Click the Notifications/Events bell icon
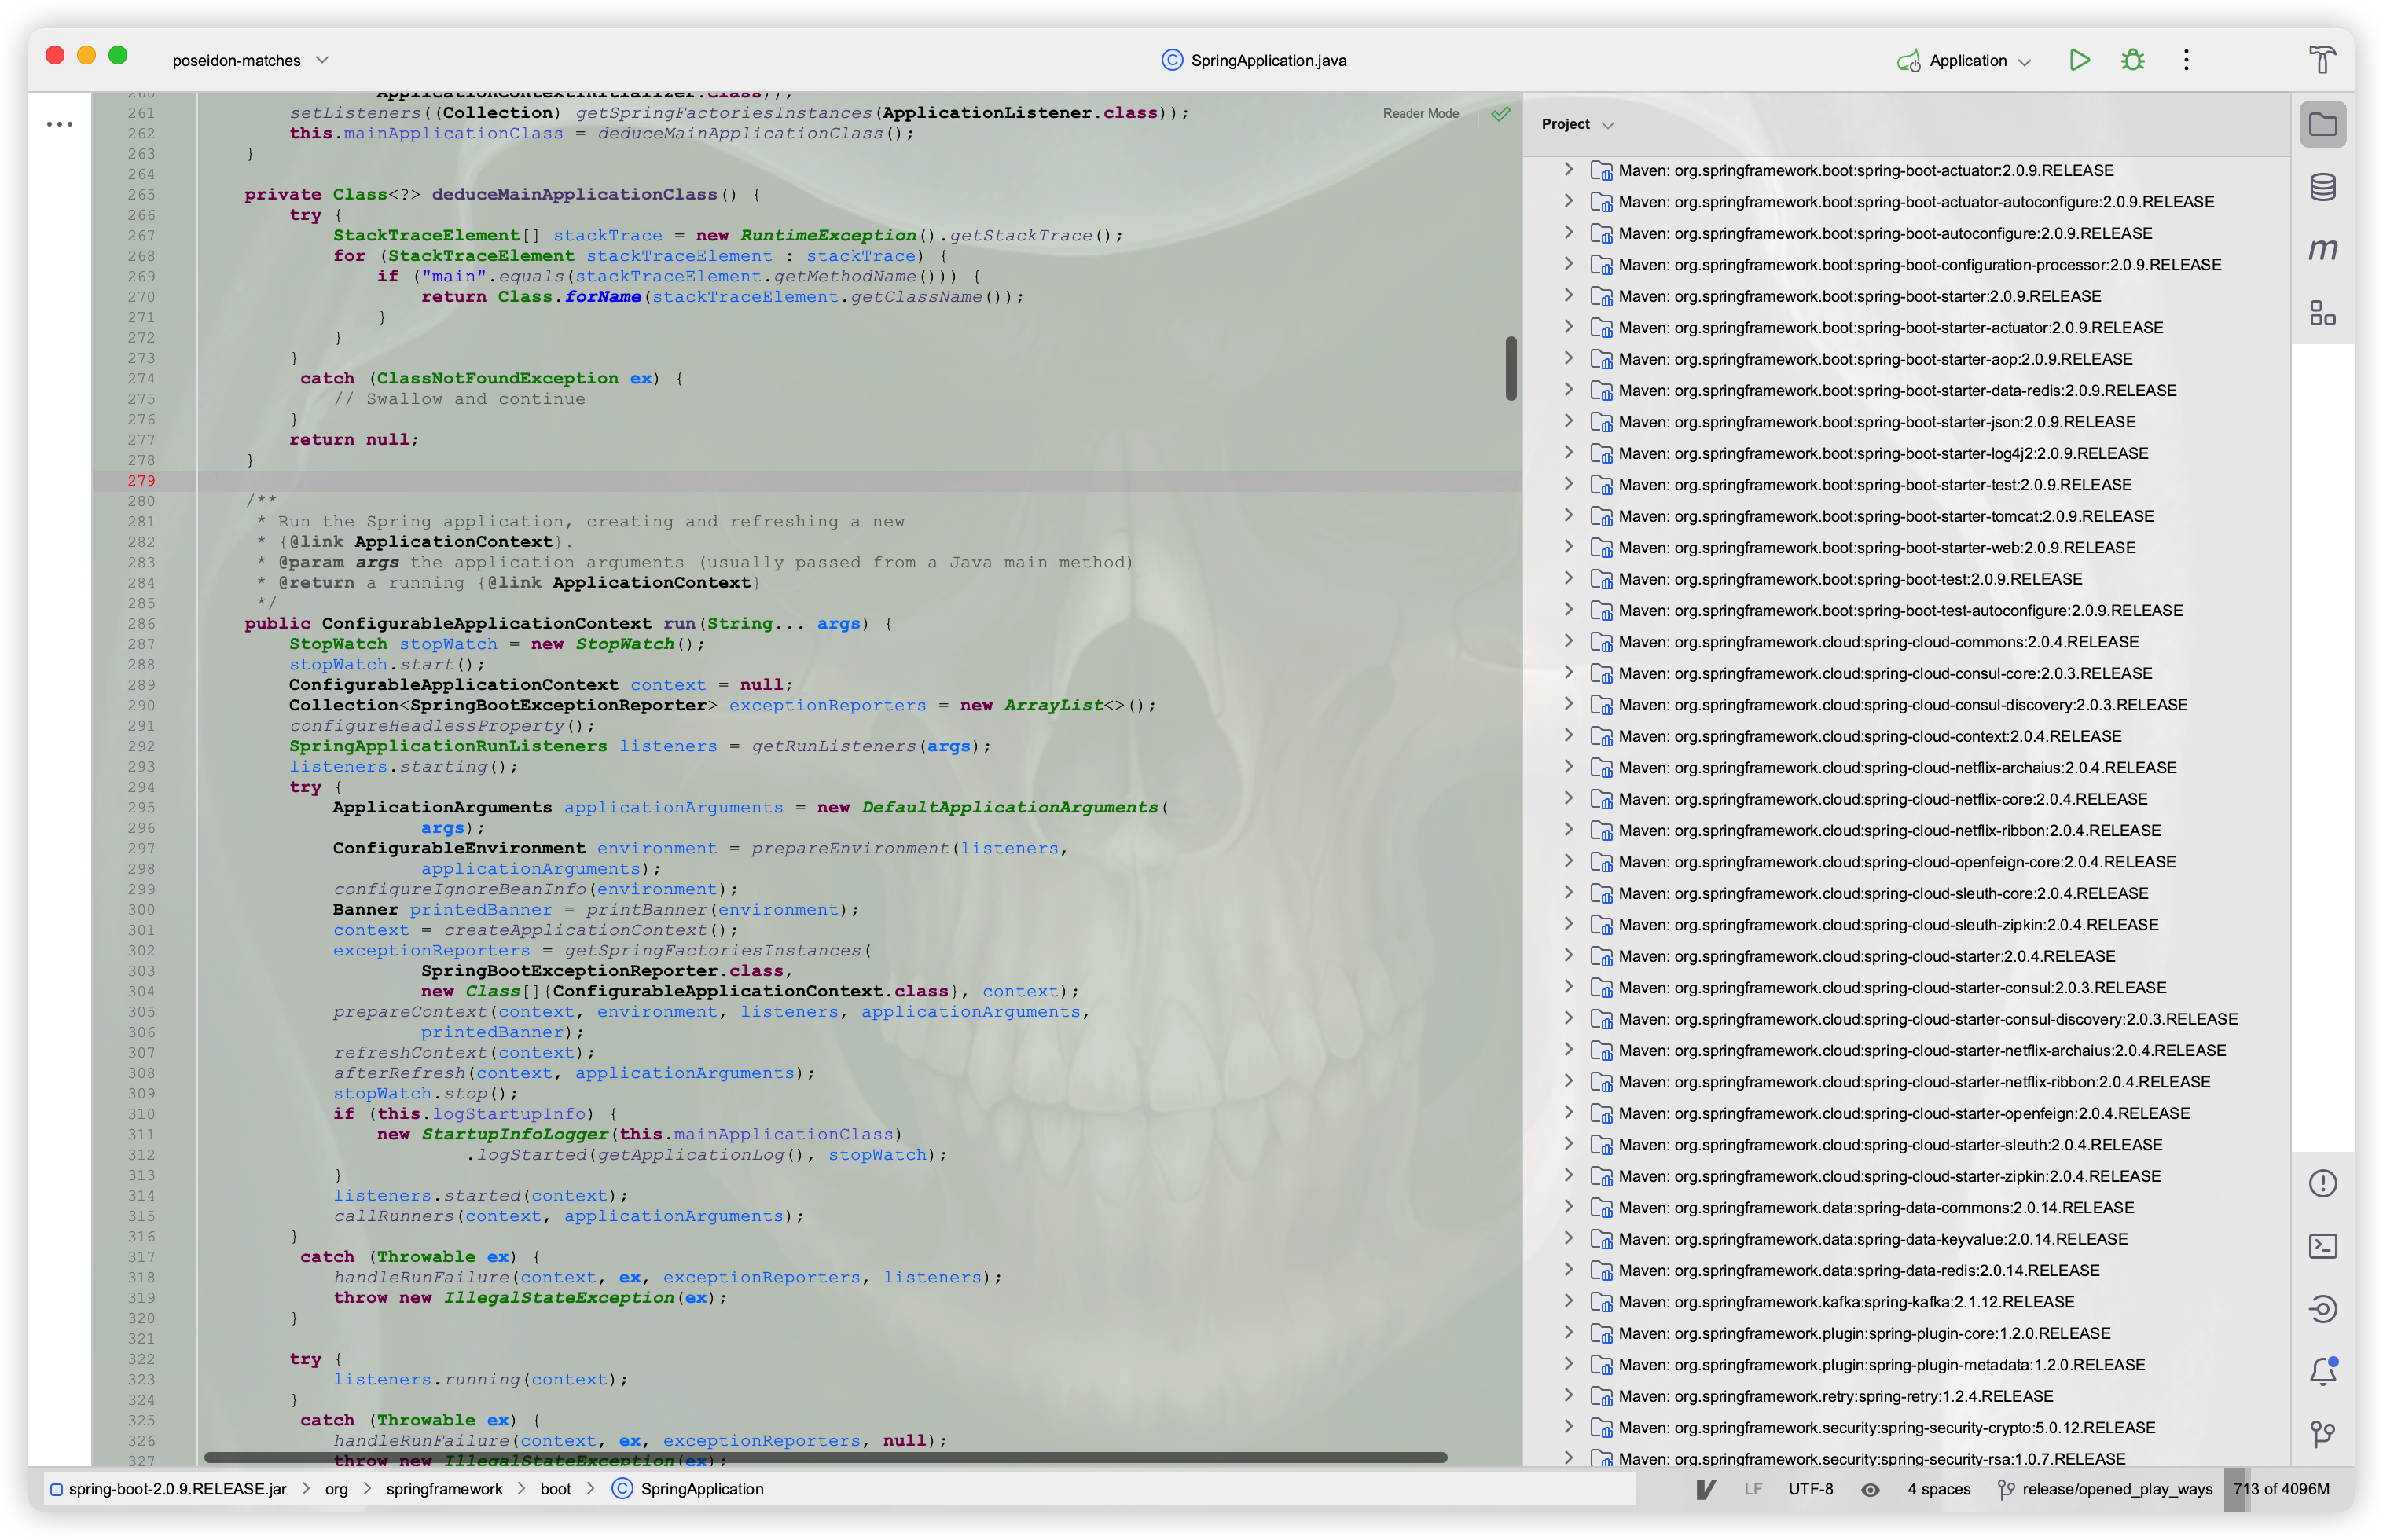 coord(2324,1368)
